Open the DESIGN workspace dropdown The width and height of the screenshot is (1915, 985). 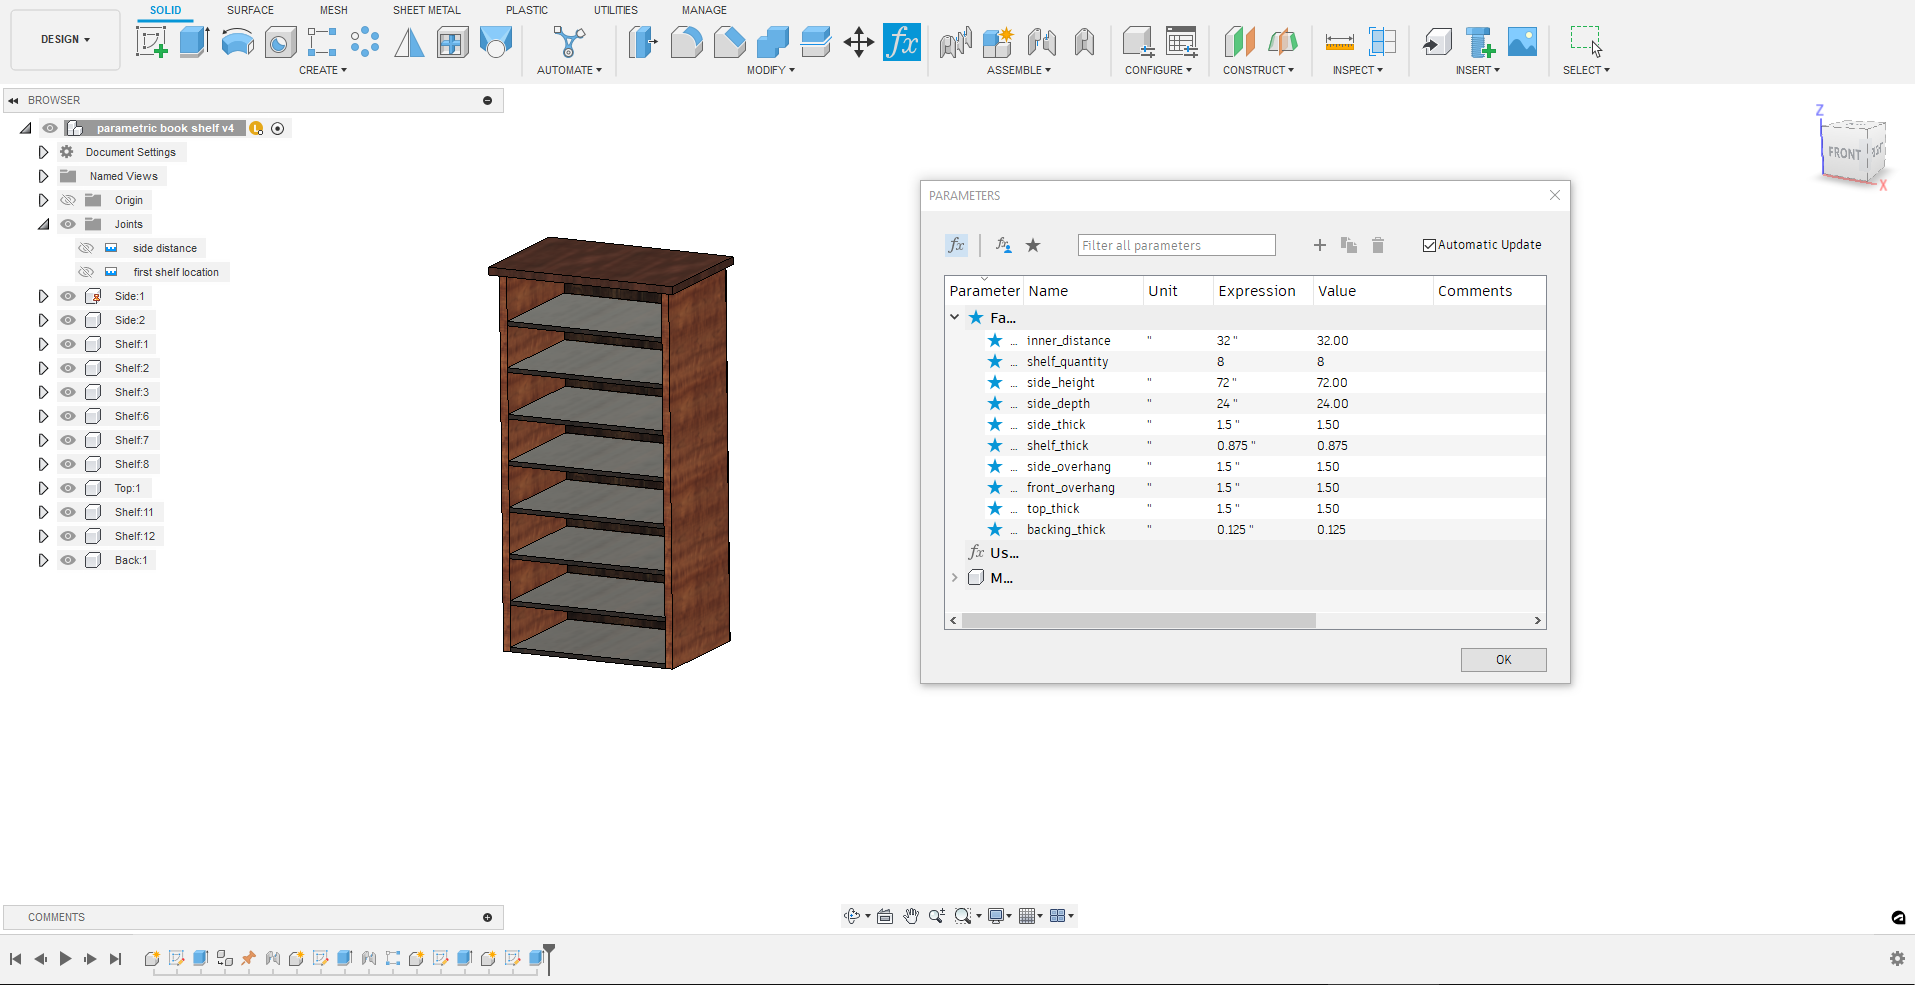coord(64,39)
